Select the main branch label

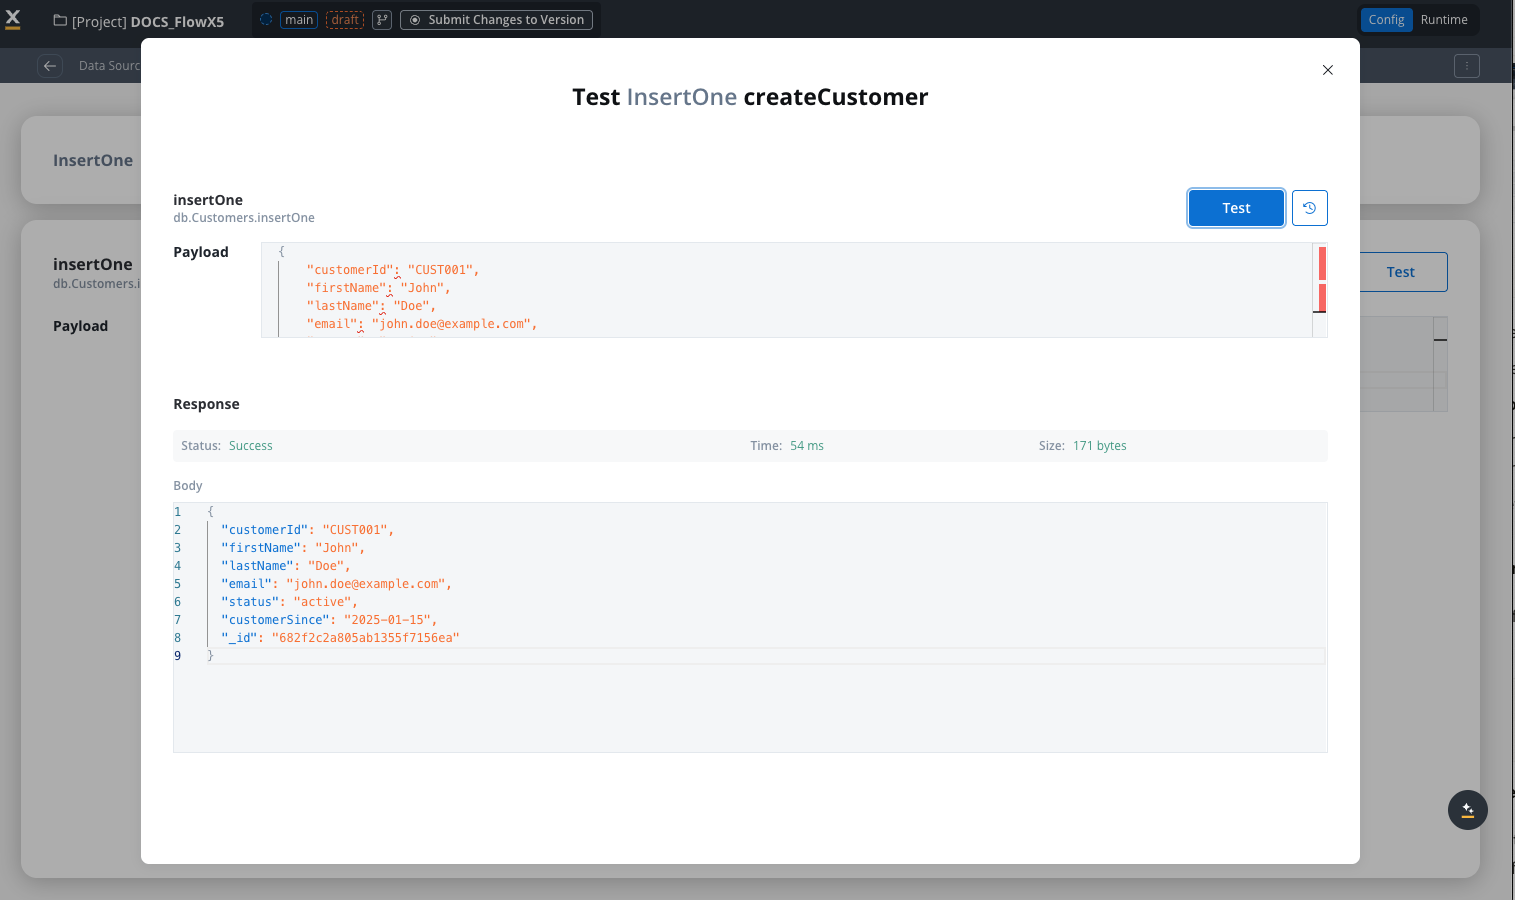[299, 20]
